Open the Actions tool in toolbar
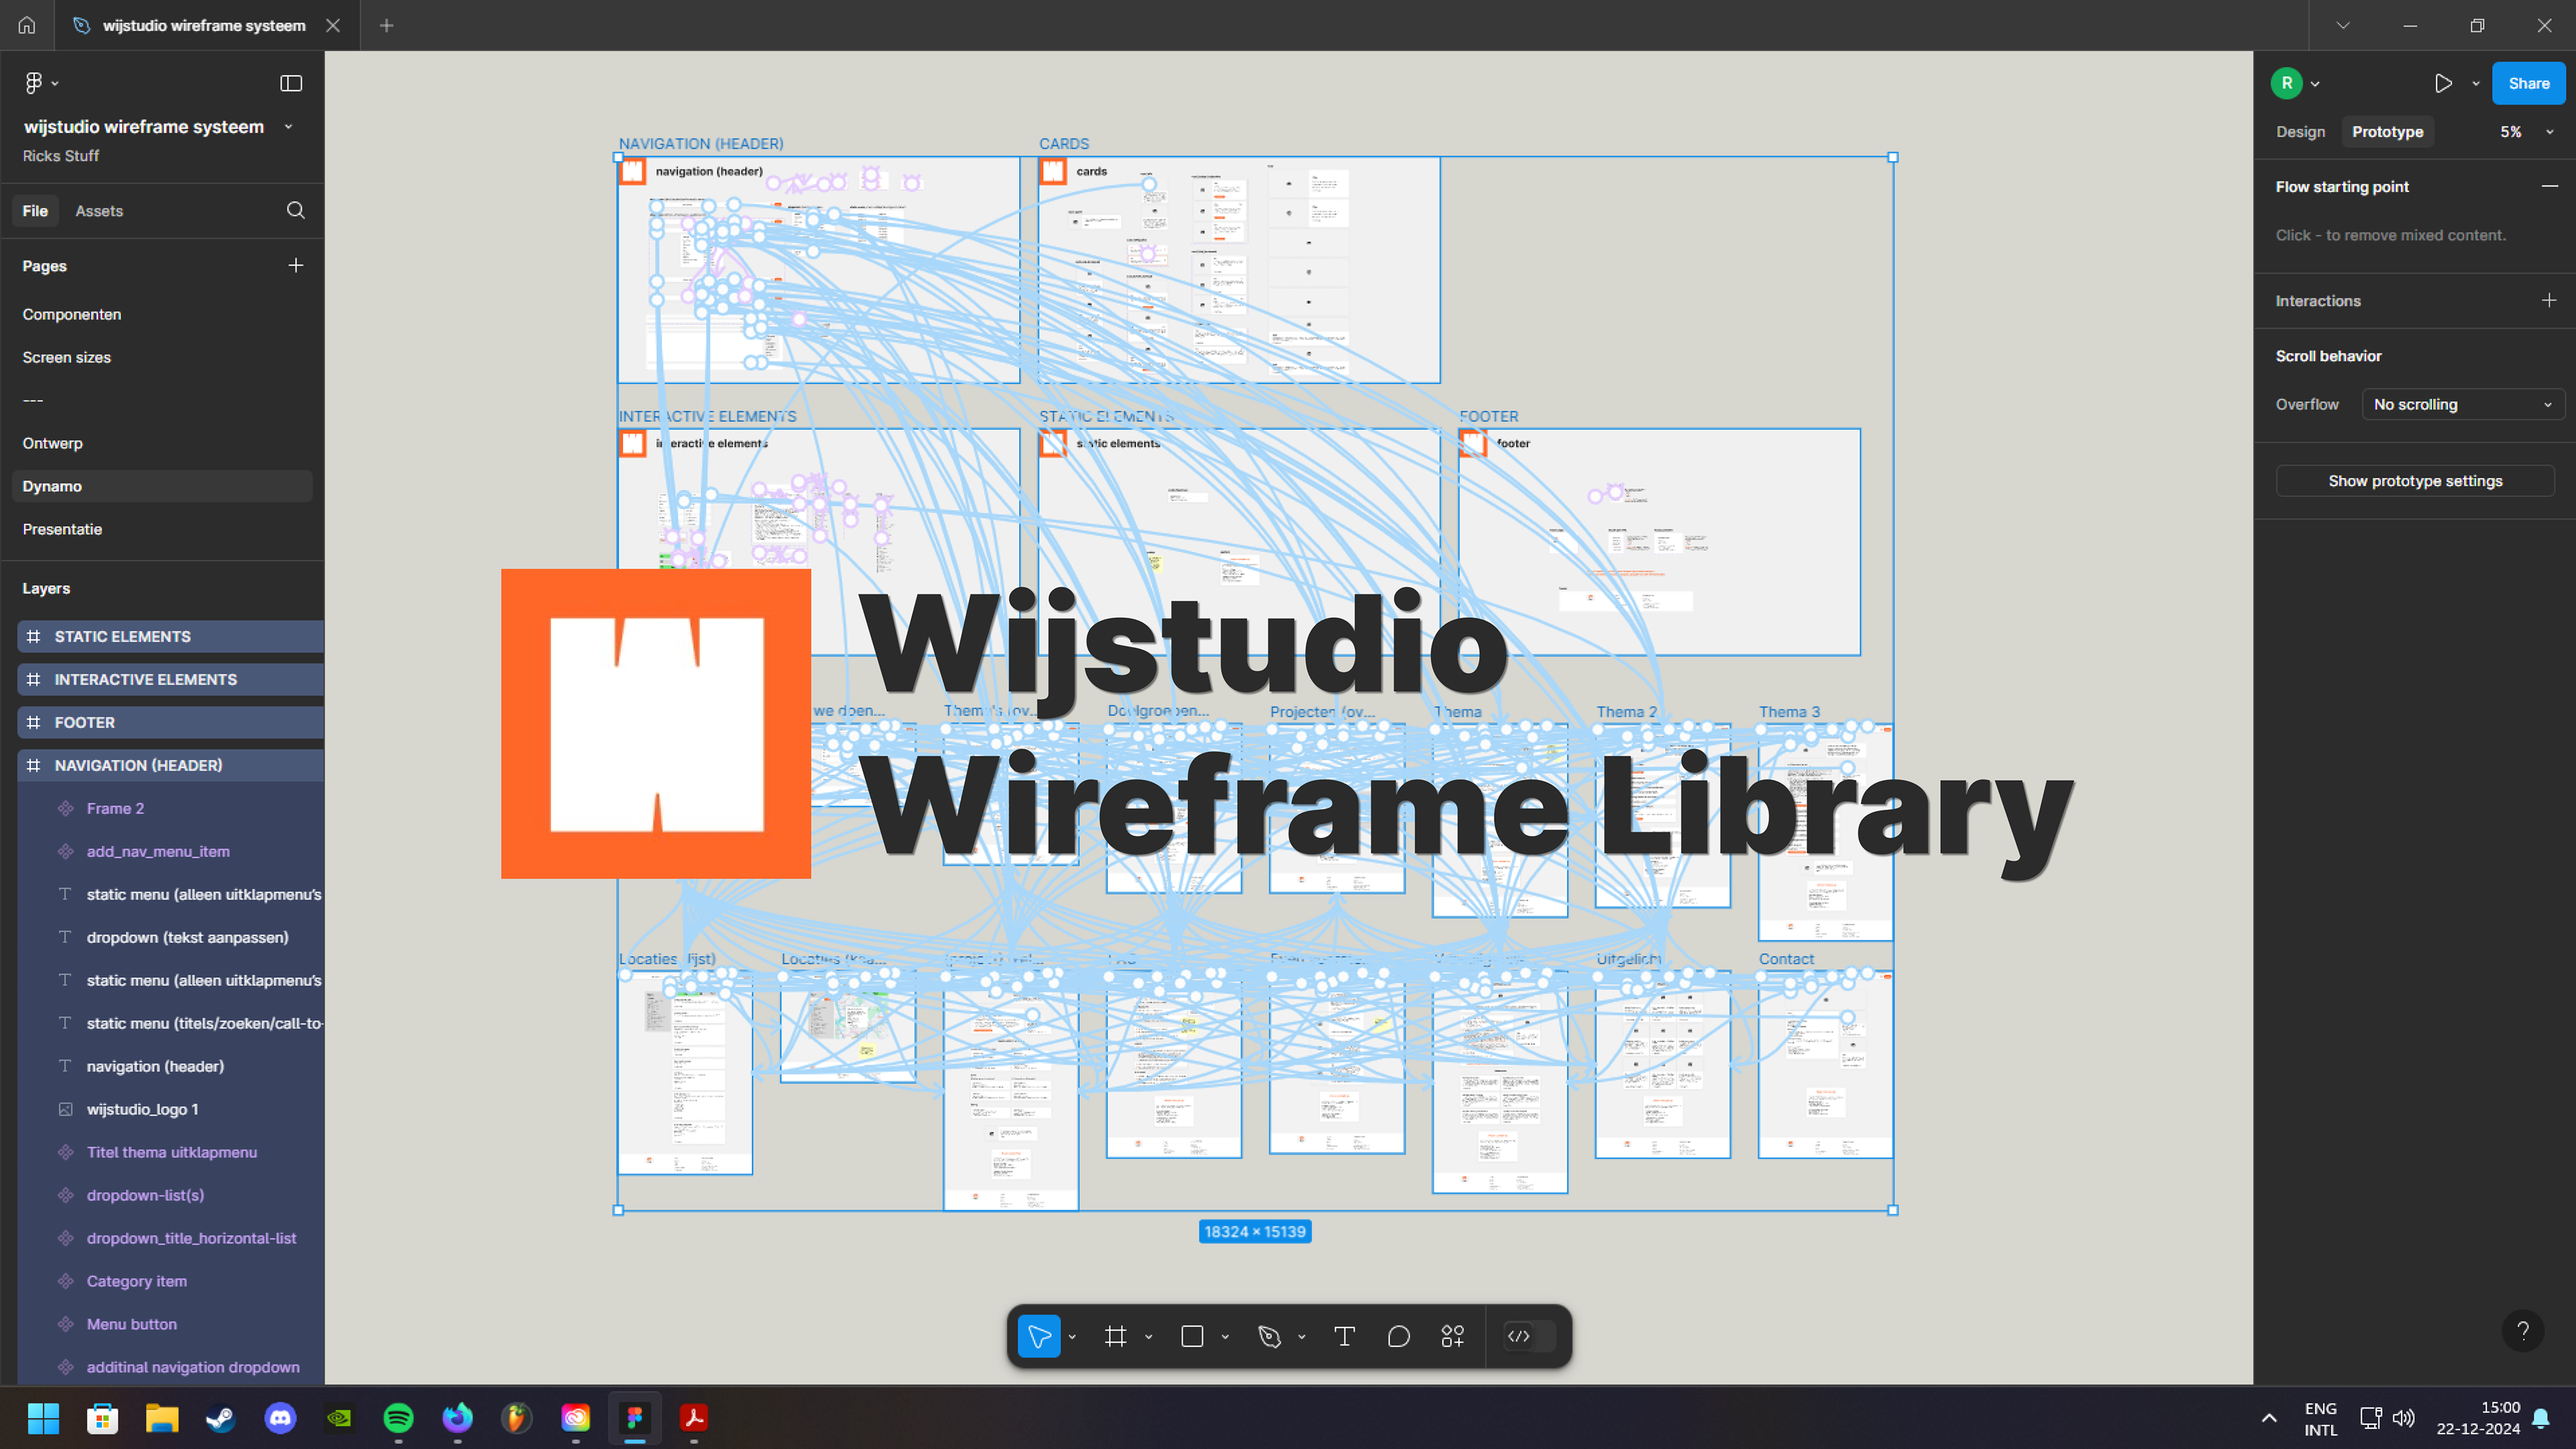2576x1449 pixels. tap(1452, 1336)
